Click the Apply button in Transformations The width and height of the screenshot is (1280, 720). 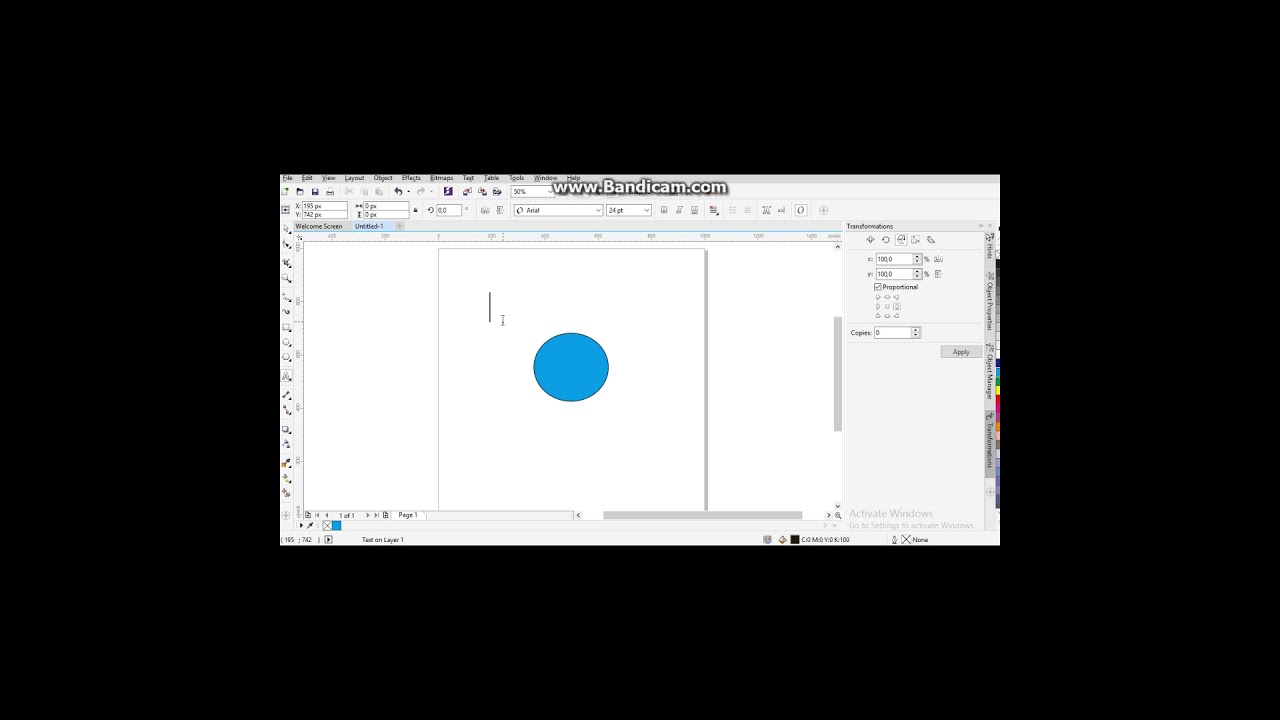tap(961, 352)
